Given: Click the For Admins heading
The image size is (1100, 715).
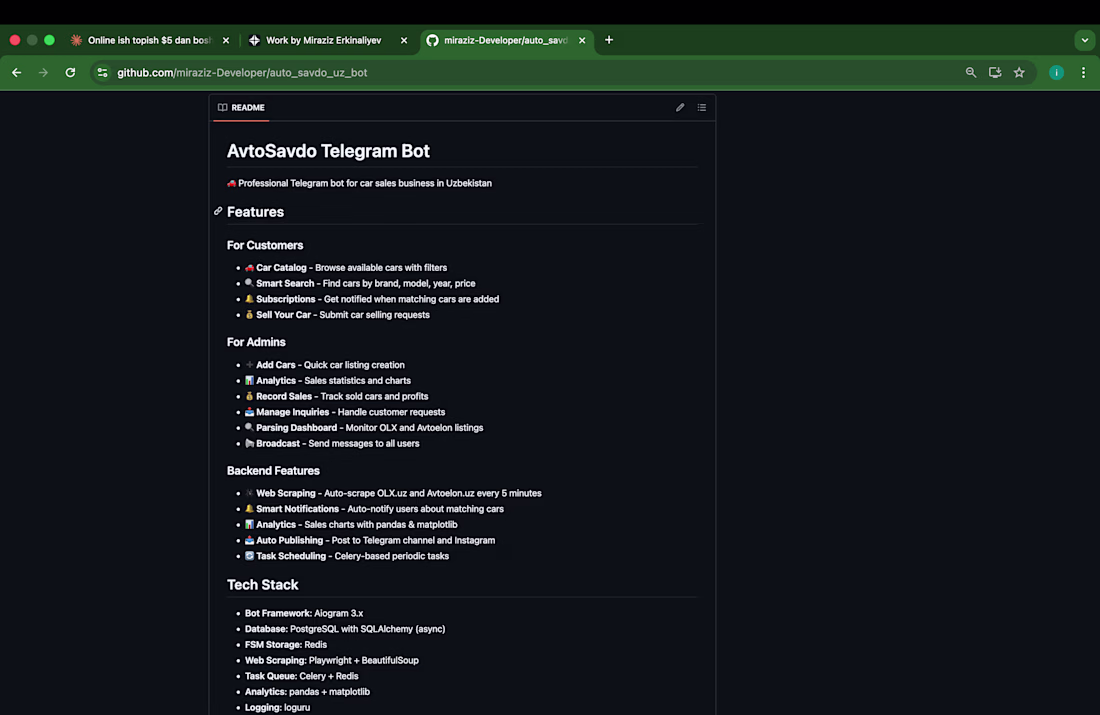Looking at the screenshot, I should (256, 342).
